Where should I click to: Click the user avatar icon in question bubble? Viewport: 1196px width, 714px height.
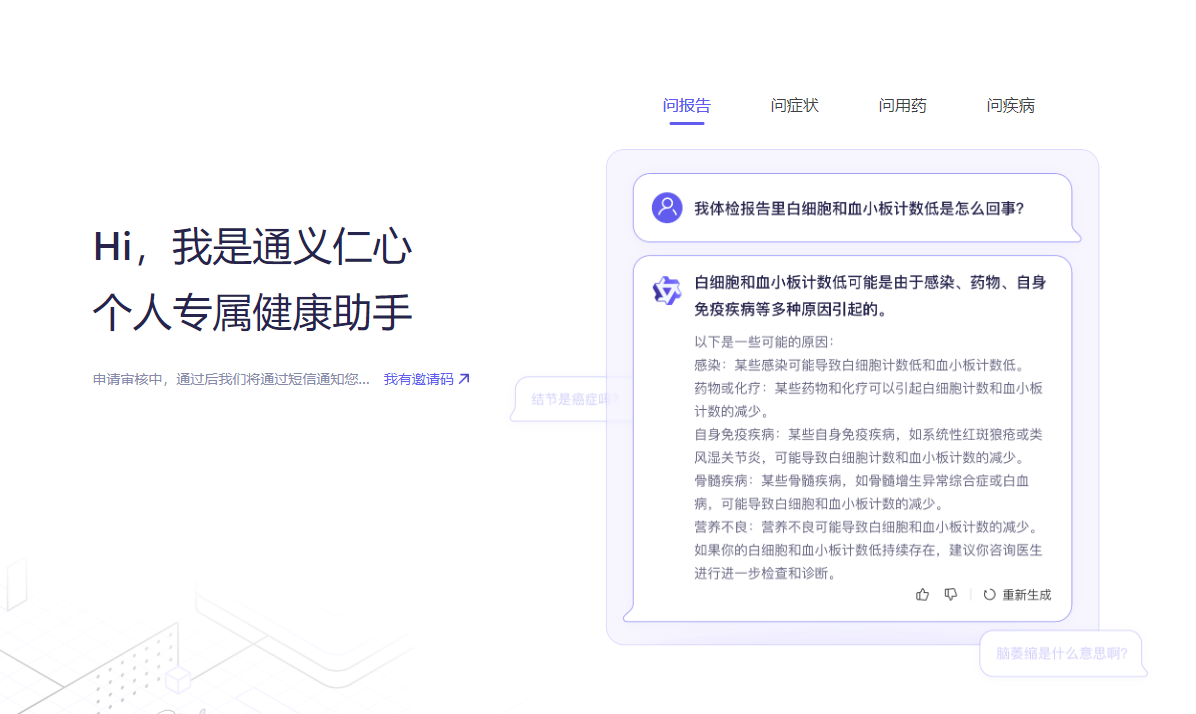tap(667, 207)
